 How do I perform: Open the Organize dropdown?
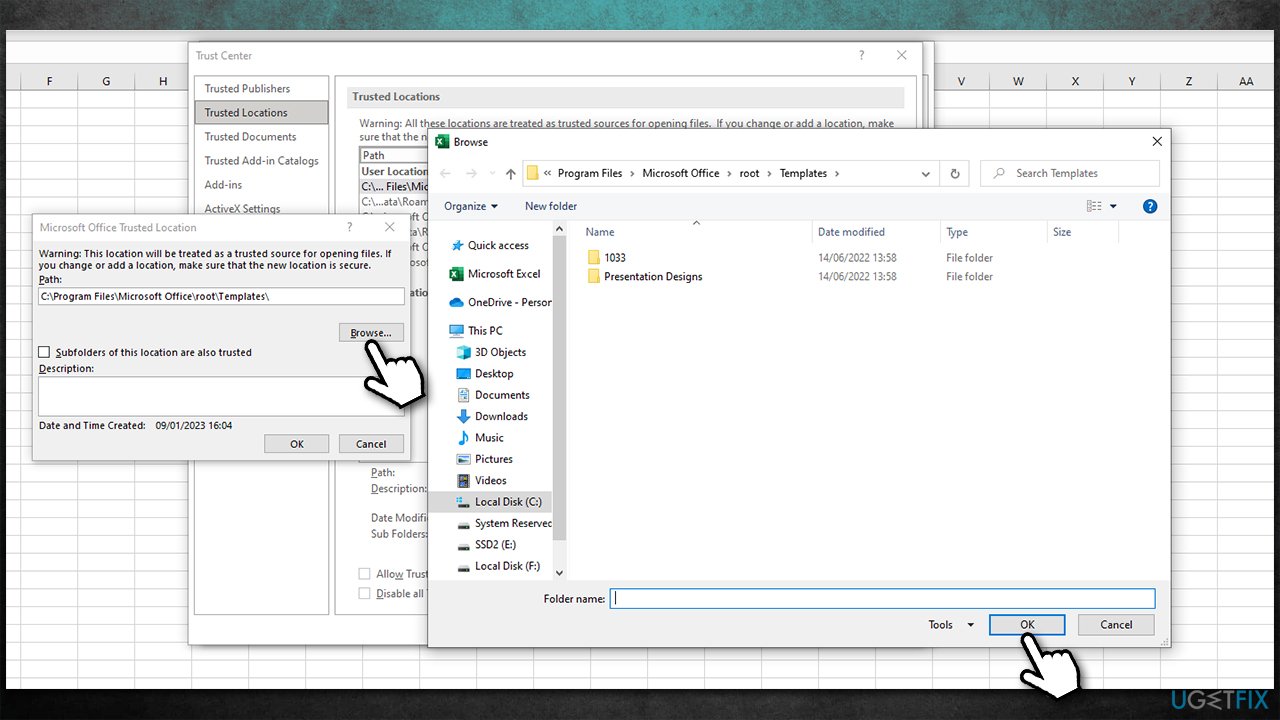(x=471, y=206)
